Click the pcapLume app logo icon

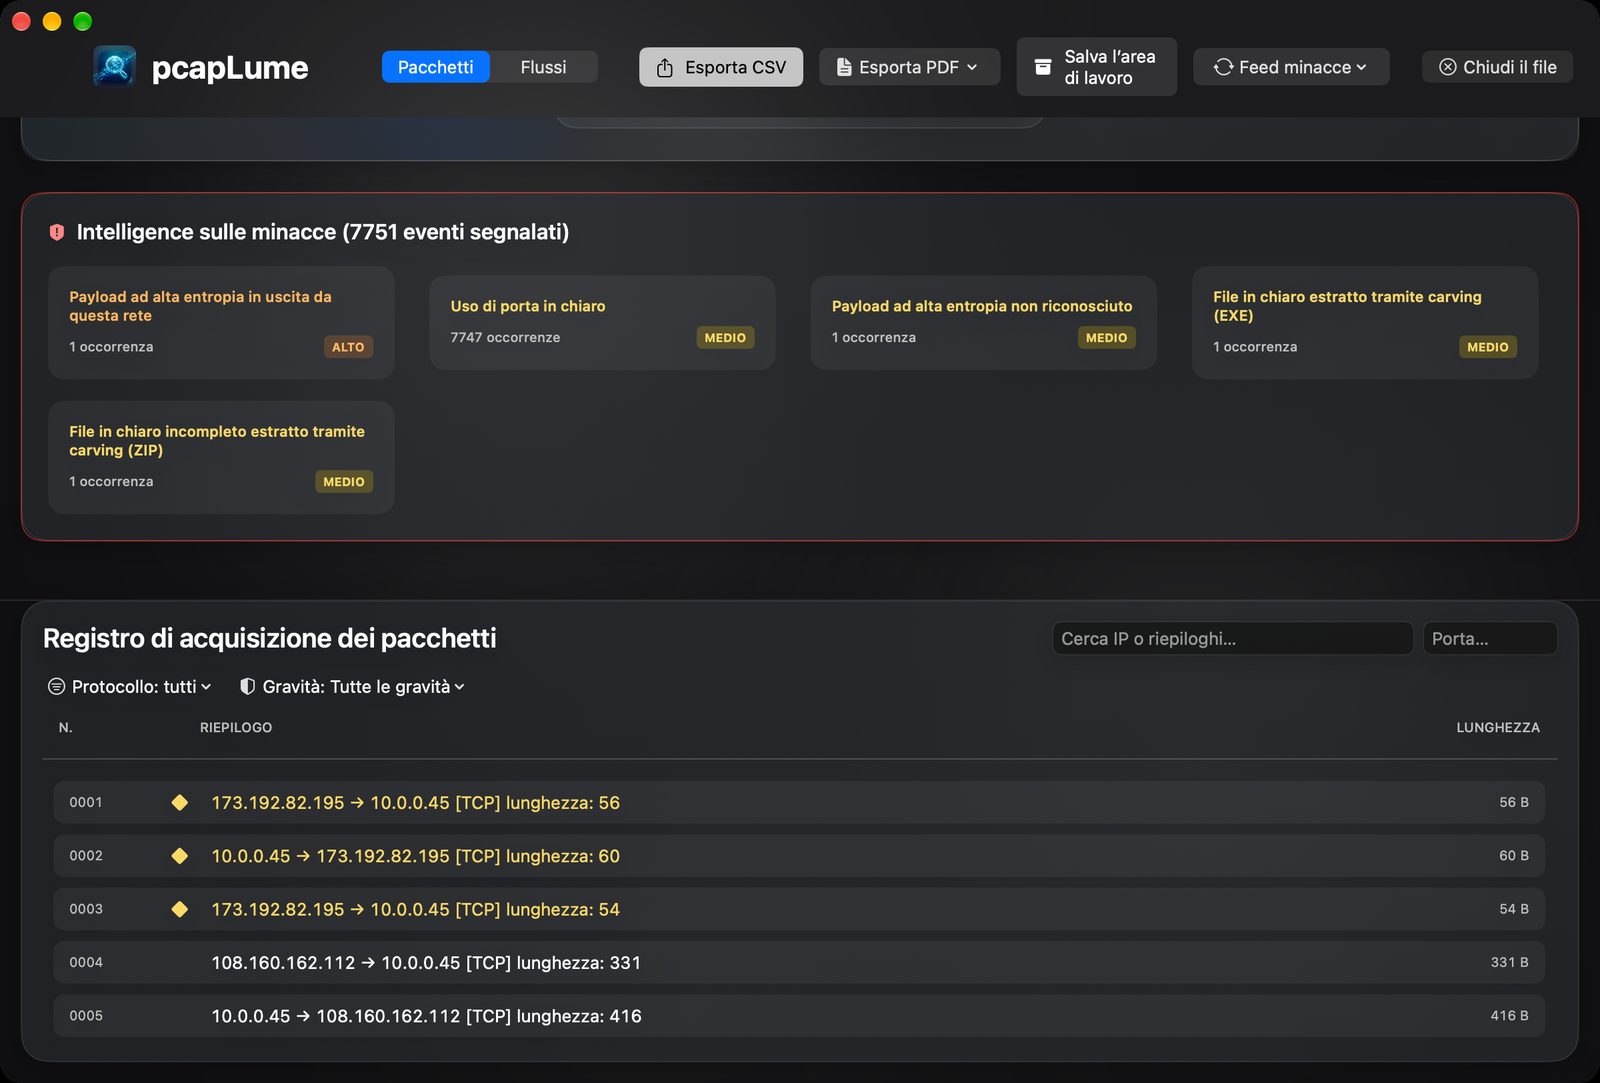tap(115, 67)
